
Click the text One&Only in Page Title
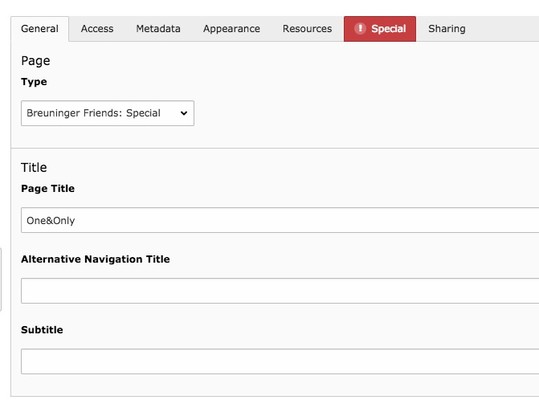(51, 220)
